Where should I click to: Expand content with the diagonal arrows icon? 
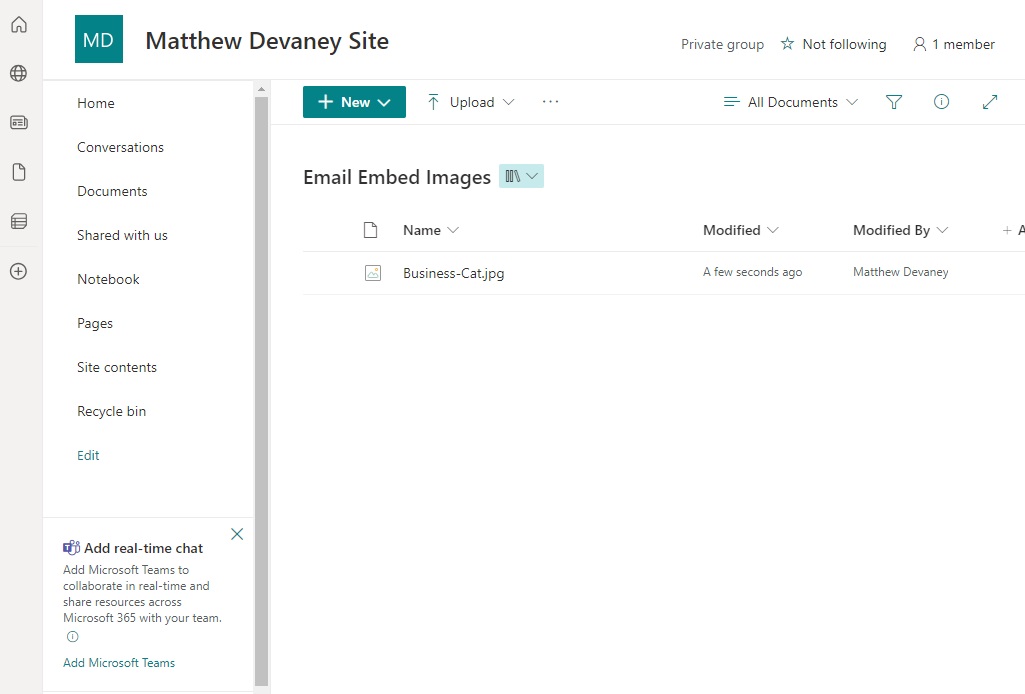[990, 102]
